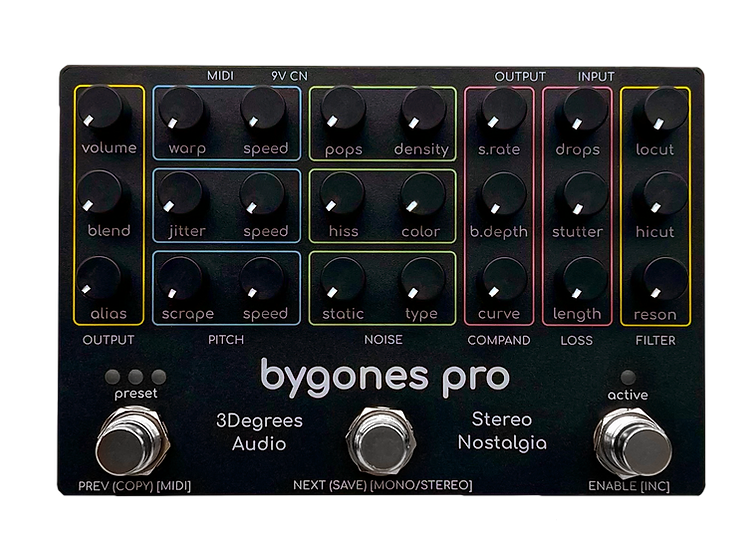
Task: Click the density knob
Action: coord(424,109)
